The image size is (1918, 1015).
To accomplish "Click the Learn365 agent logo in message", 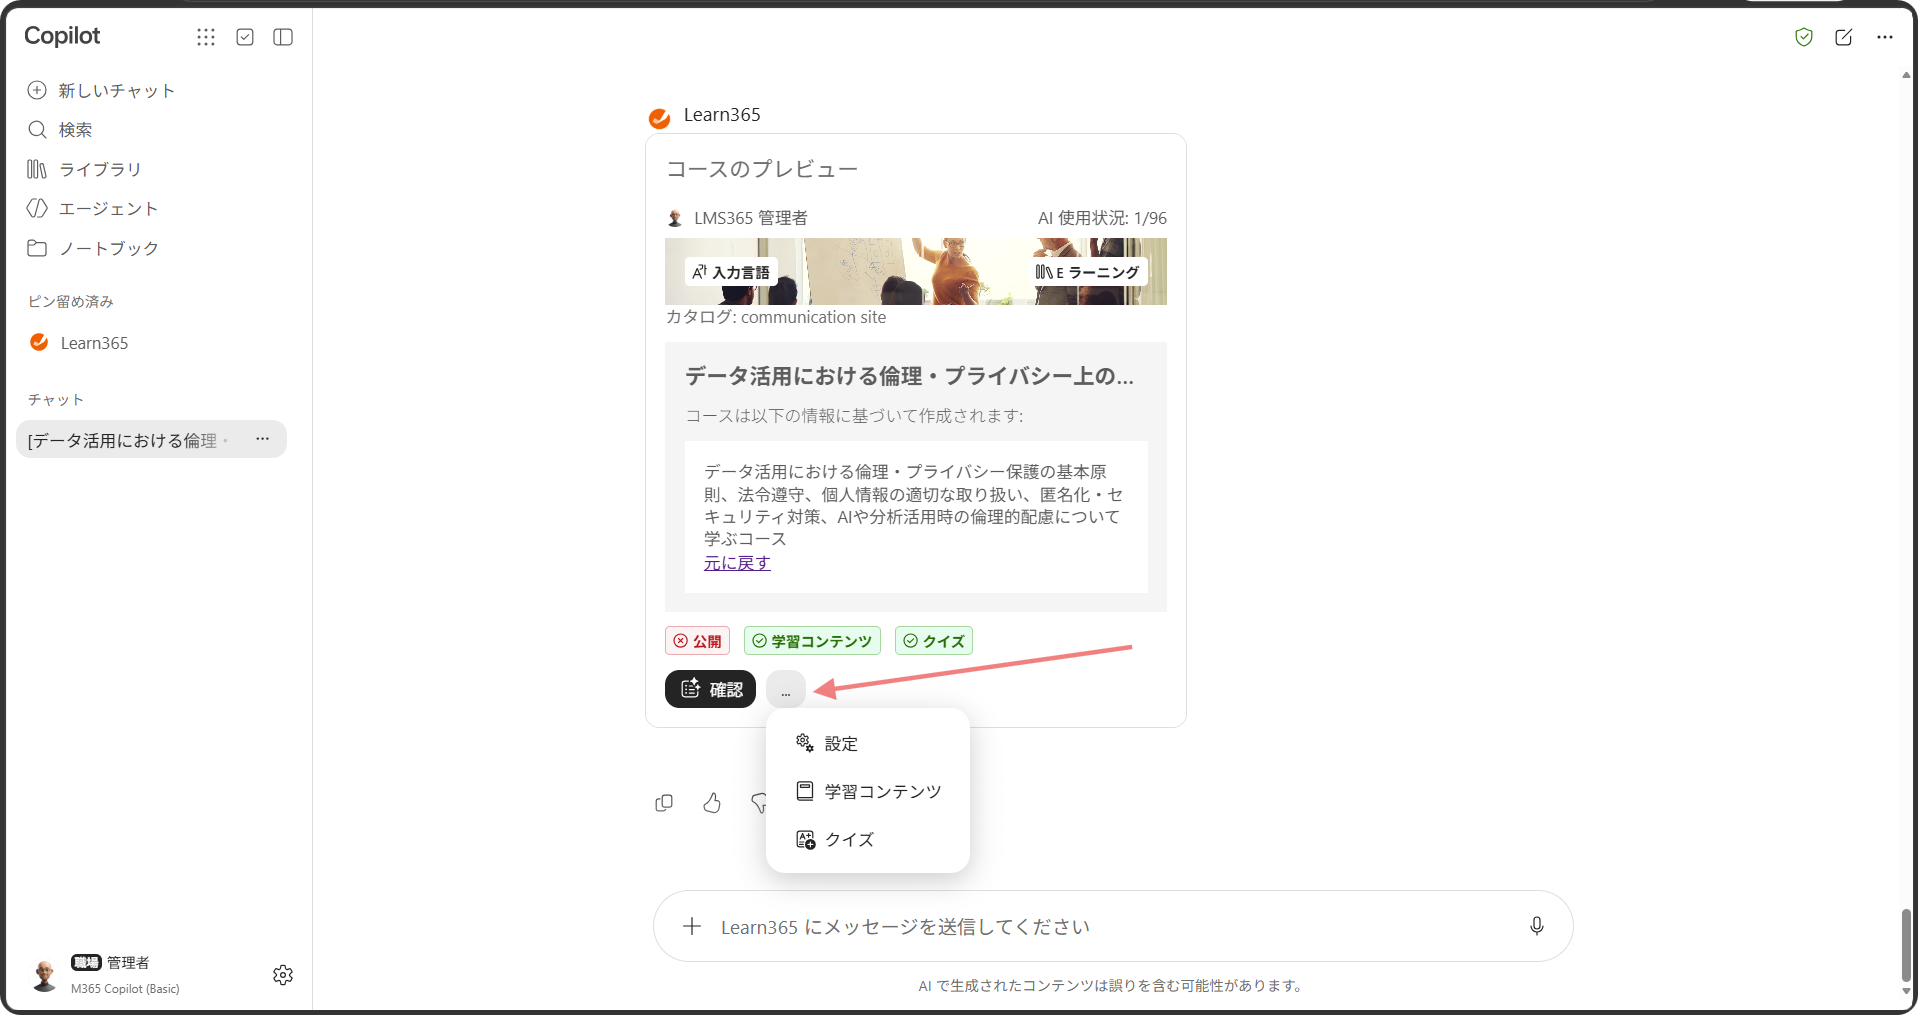I will coord(660,119).
